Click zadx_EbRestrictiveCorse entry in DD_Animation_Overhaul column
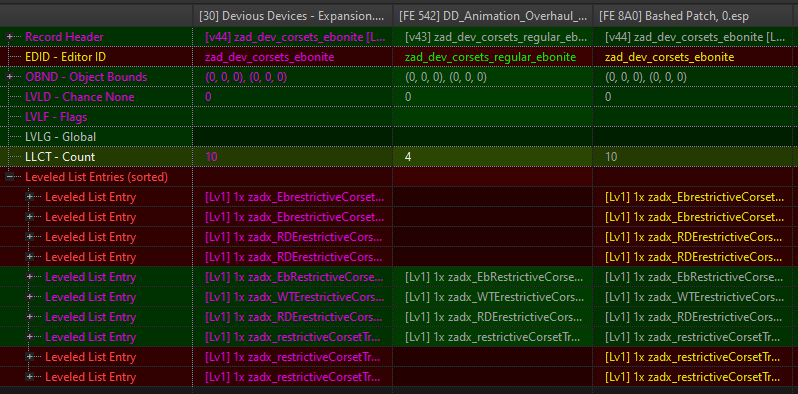This screenshot has width=798, height=394. pyautogui.click(x=494, y=277)
